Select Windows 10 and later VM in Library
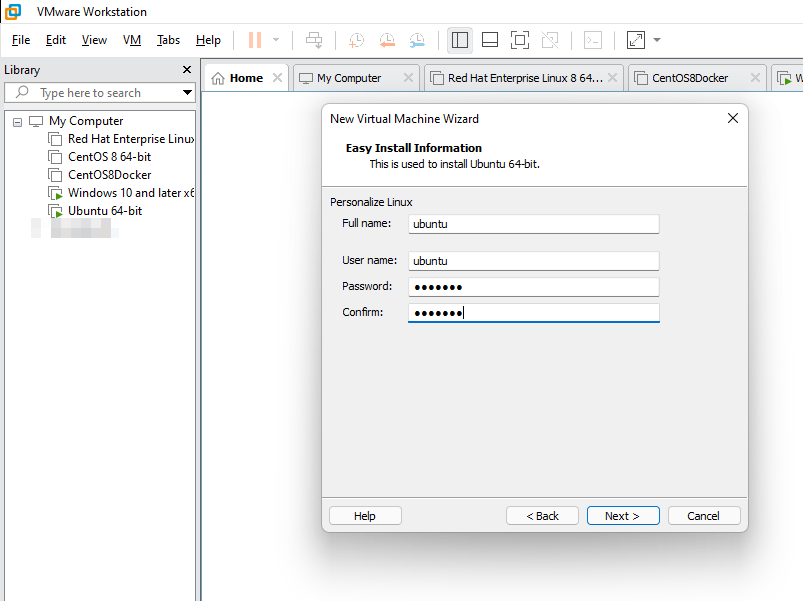 (x=131, y=193)
